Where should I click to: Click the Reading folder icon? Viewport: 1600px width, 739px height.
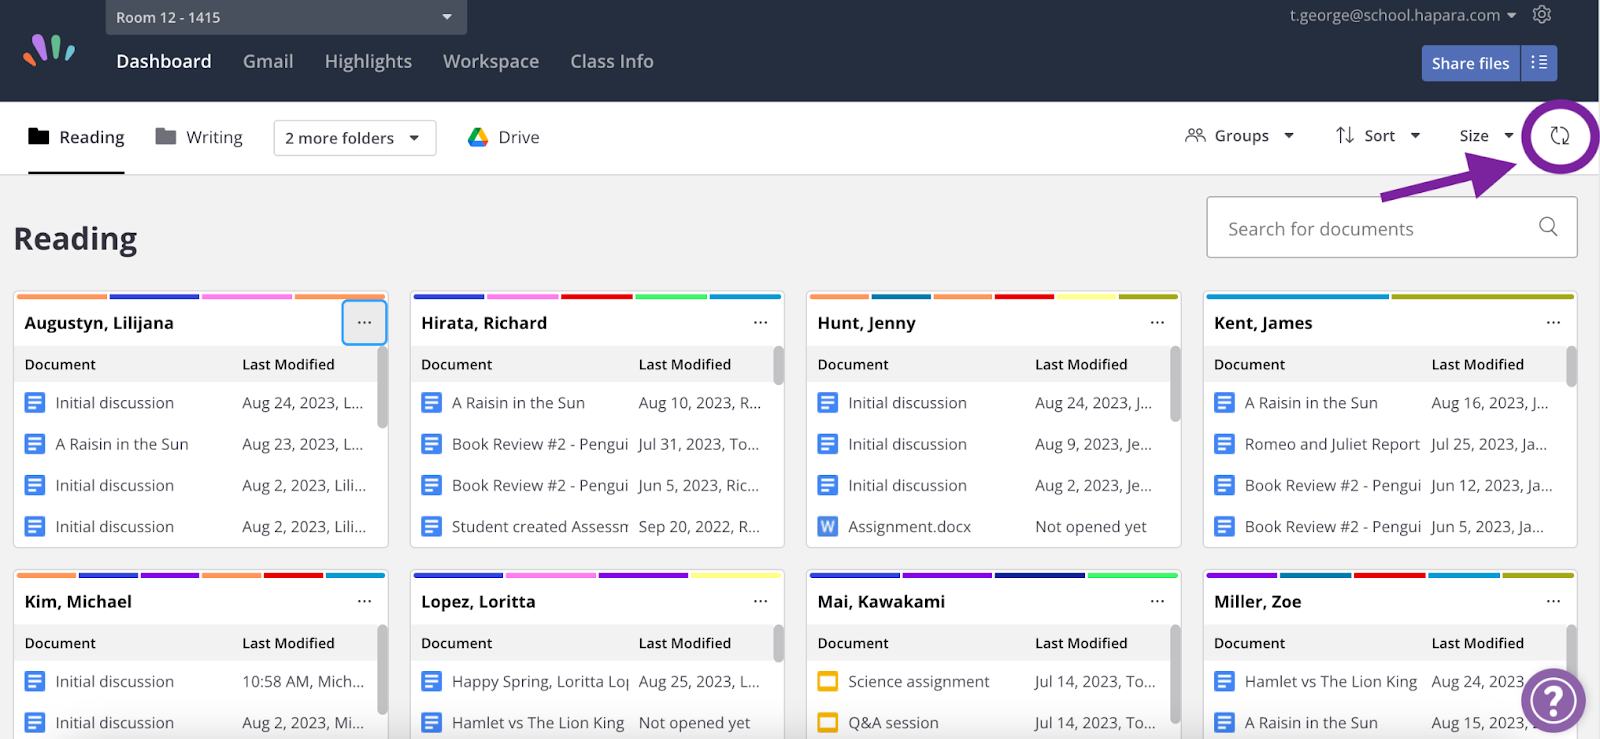39,136
